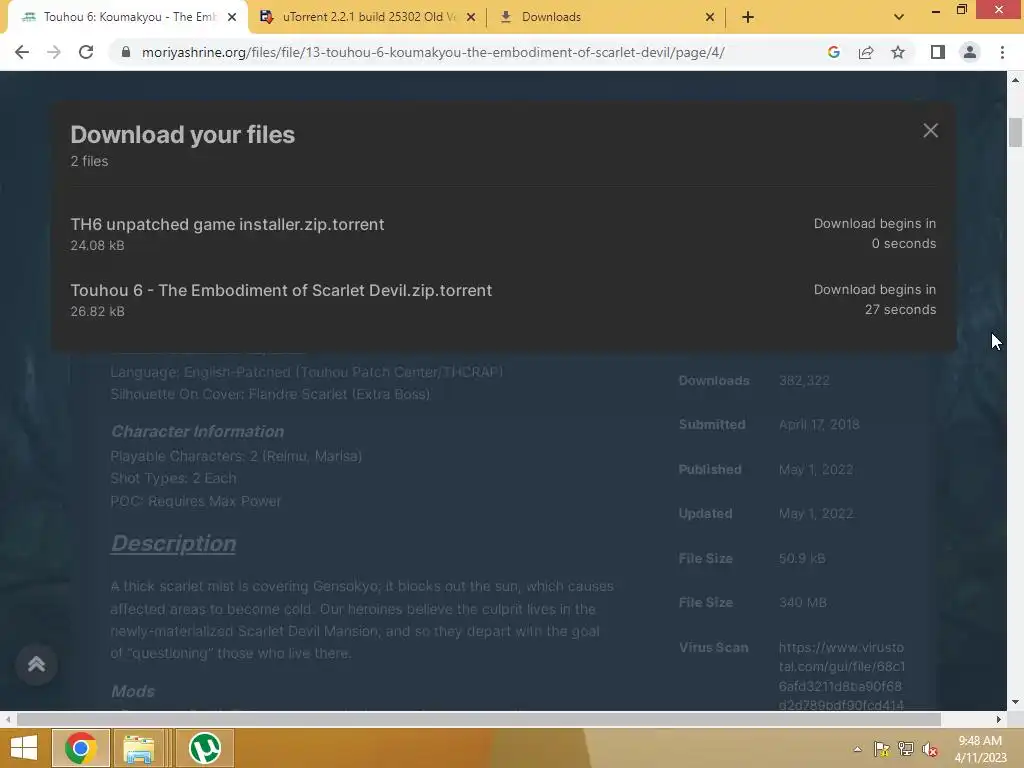Click the Description heading link
The image size is (1024, 768).
coord(173,543)
